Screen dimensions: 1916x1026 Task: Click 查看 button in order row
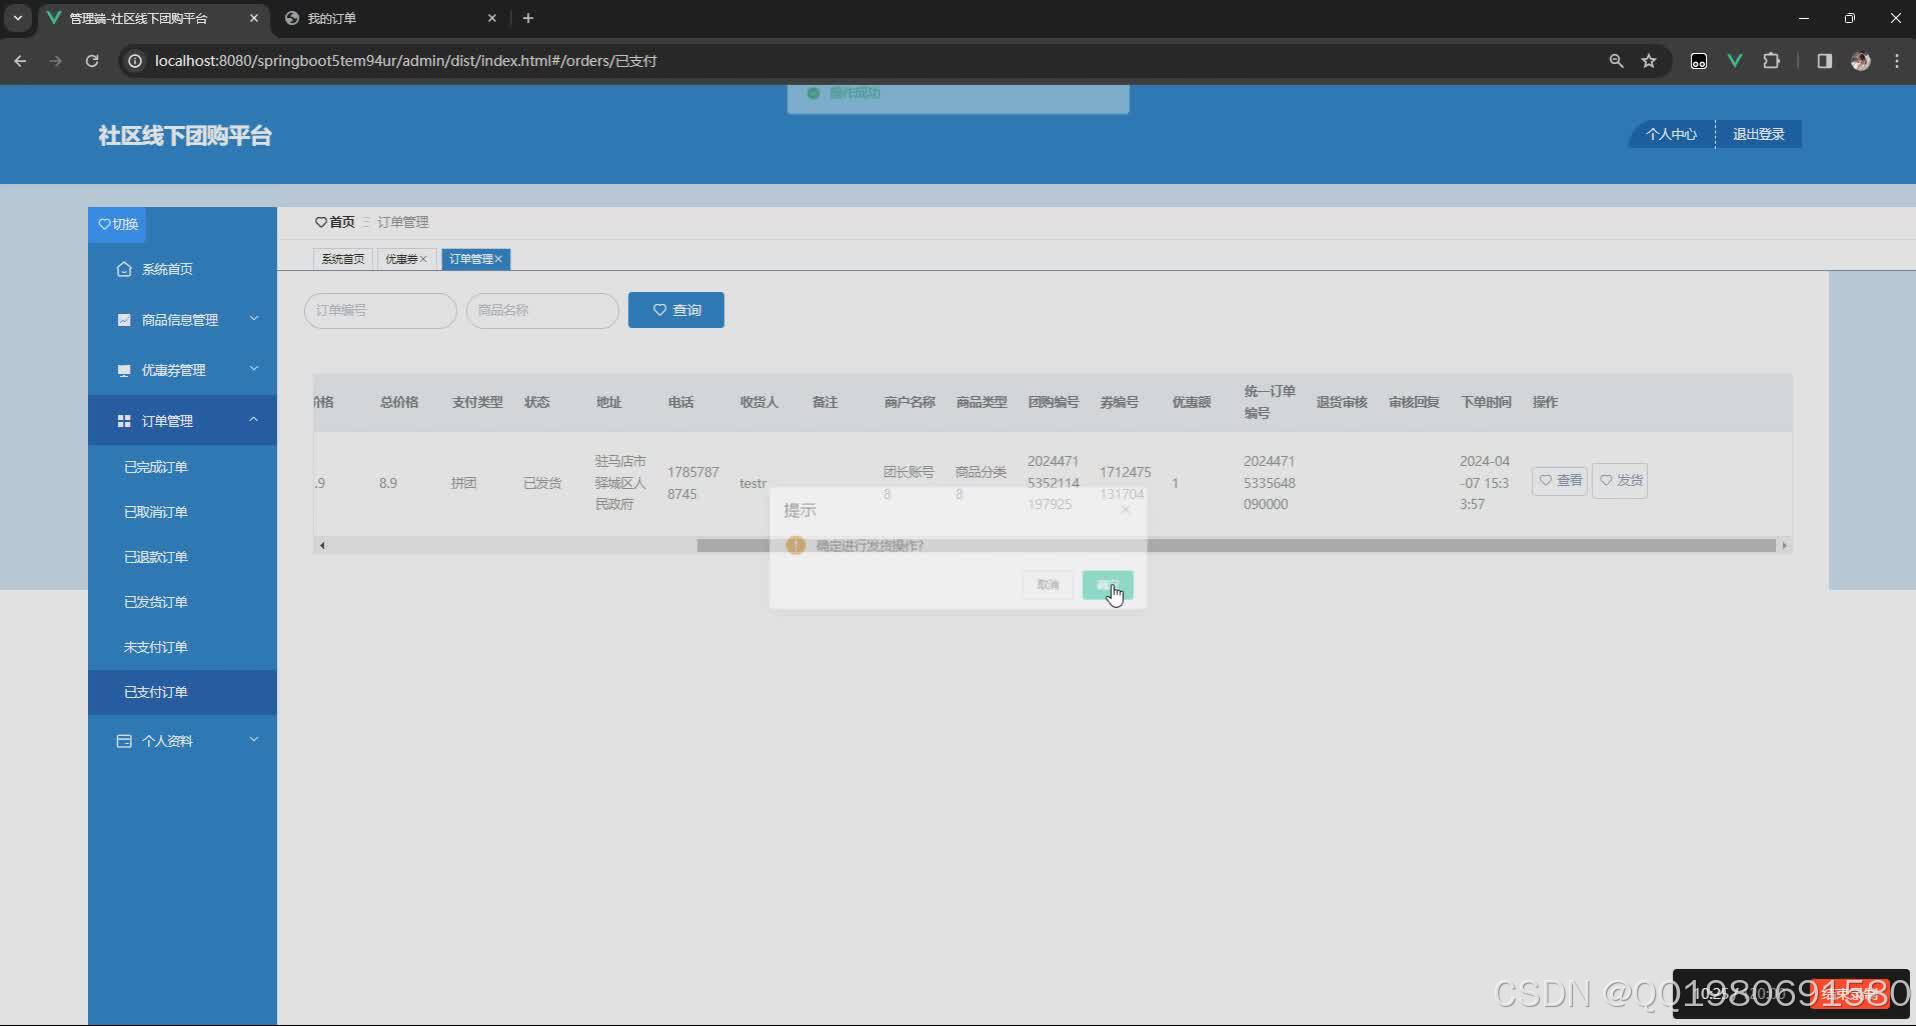pos(1559,481)
